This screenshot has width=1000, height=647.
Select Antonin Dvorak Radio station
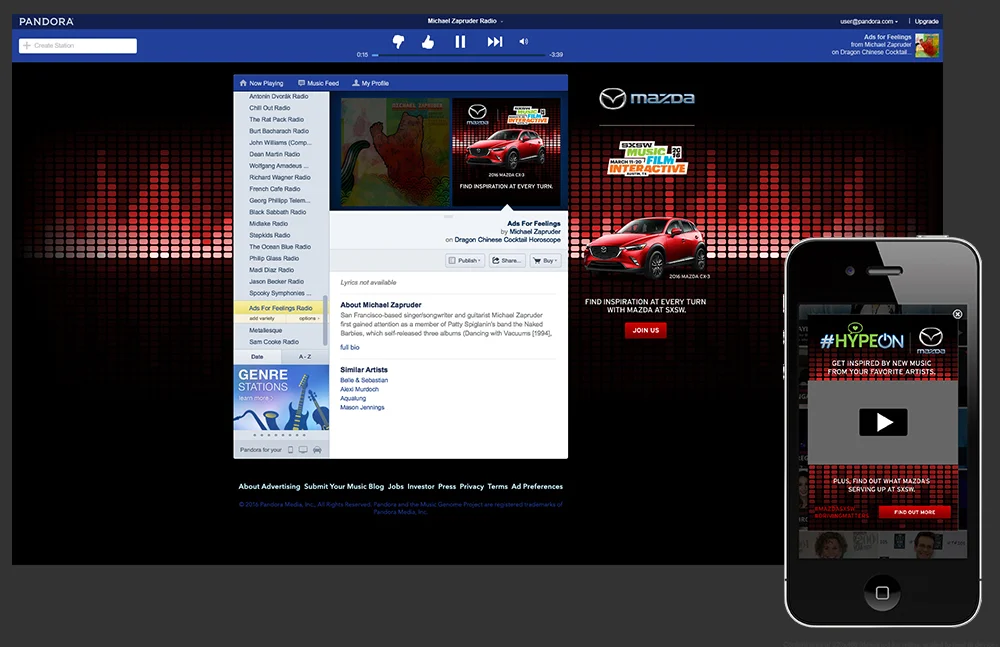281,96
